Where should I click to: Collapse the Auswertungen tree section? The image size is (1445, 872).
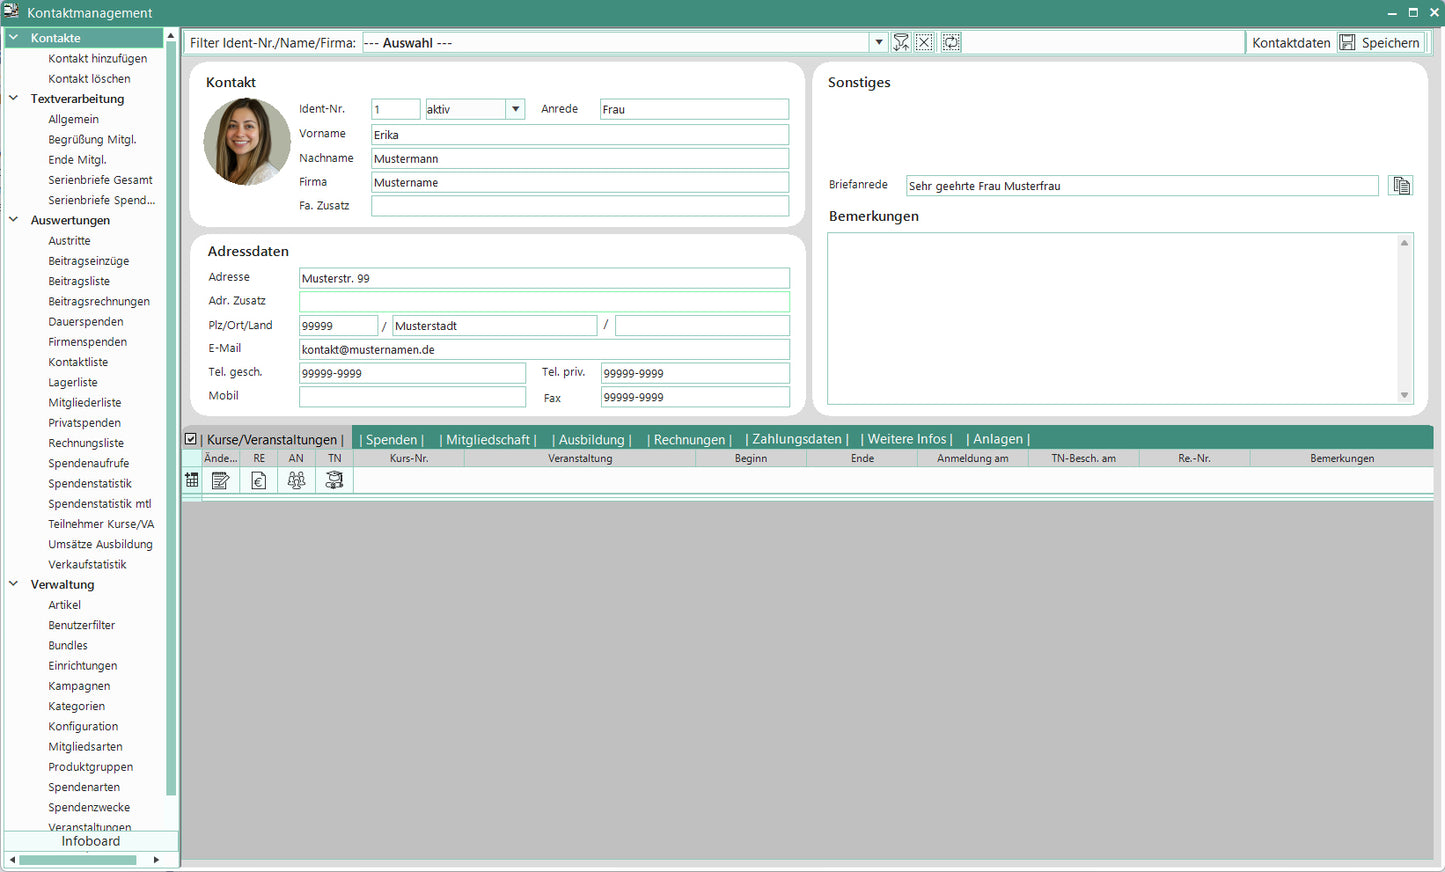click(x=14, y=220)
